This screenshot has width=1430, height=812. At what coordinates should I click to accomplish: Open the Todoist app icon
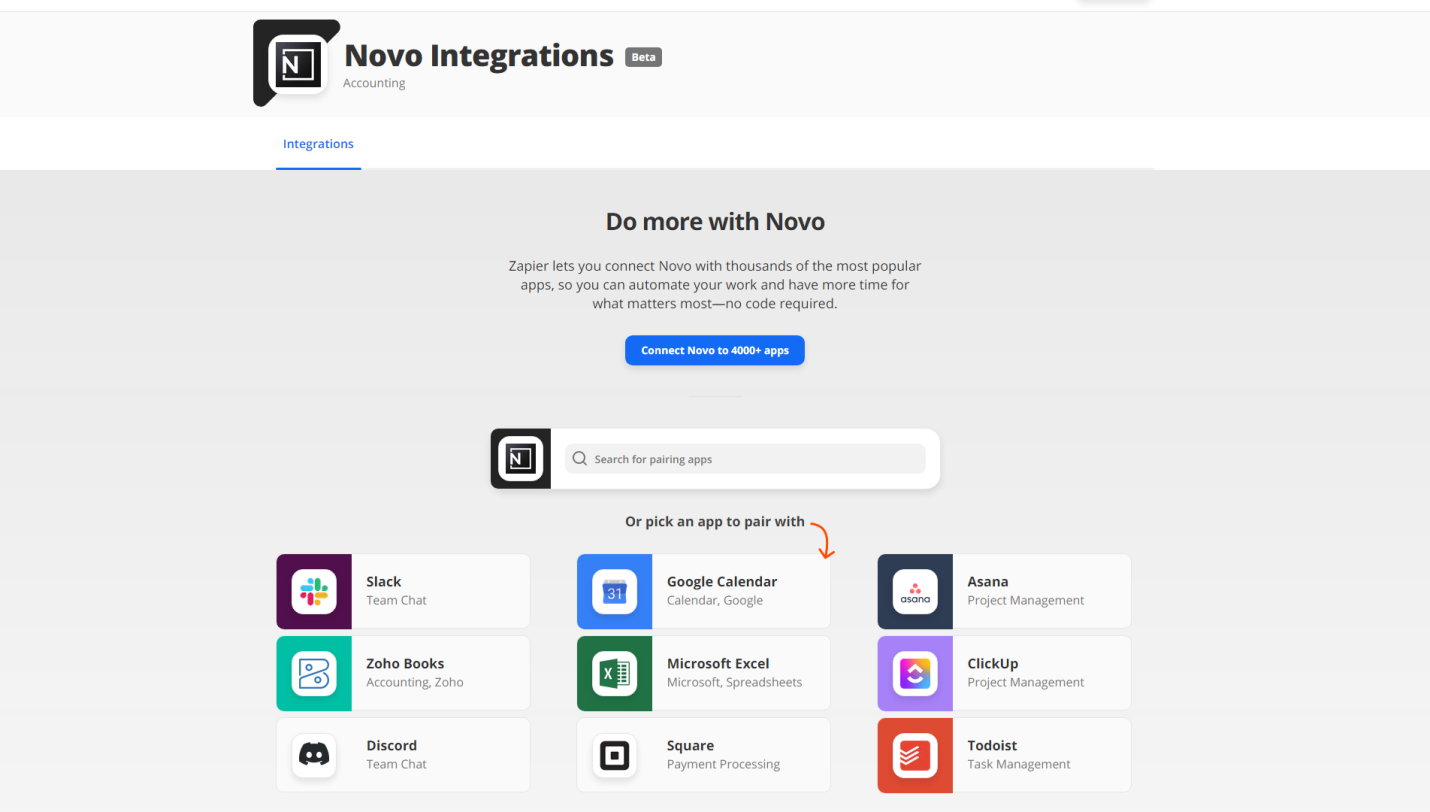coord(915,755)
